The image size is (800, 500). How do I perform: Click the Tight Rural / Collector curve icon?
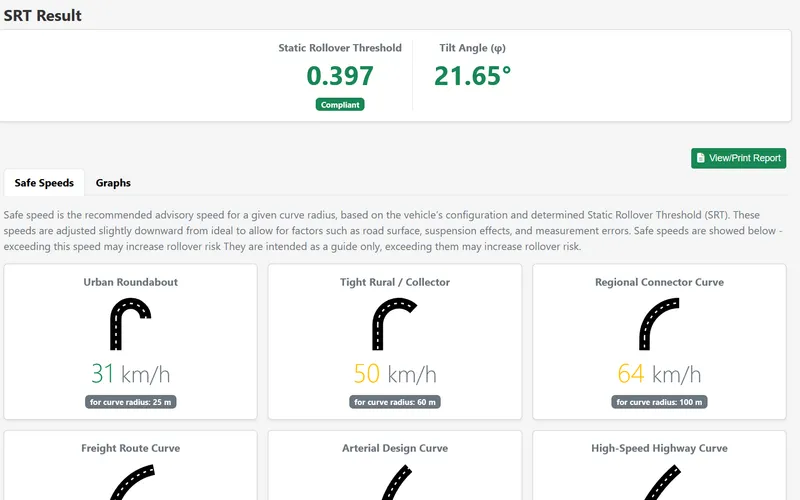[x=394, y=324]
